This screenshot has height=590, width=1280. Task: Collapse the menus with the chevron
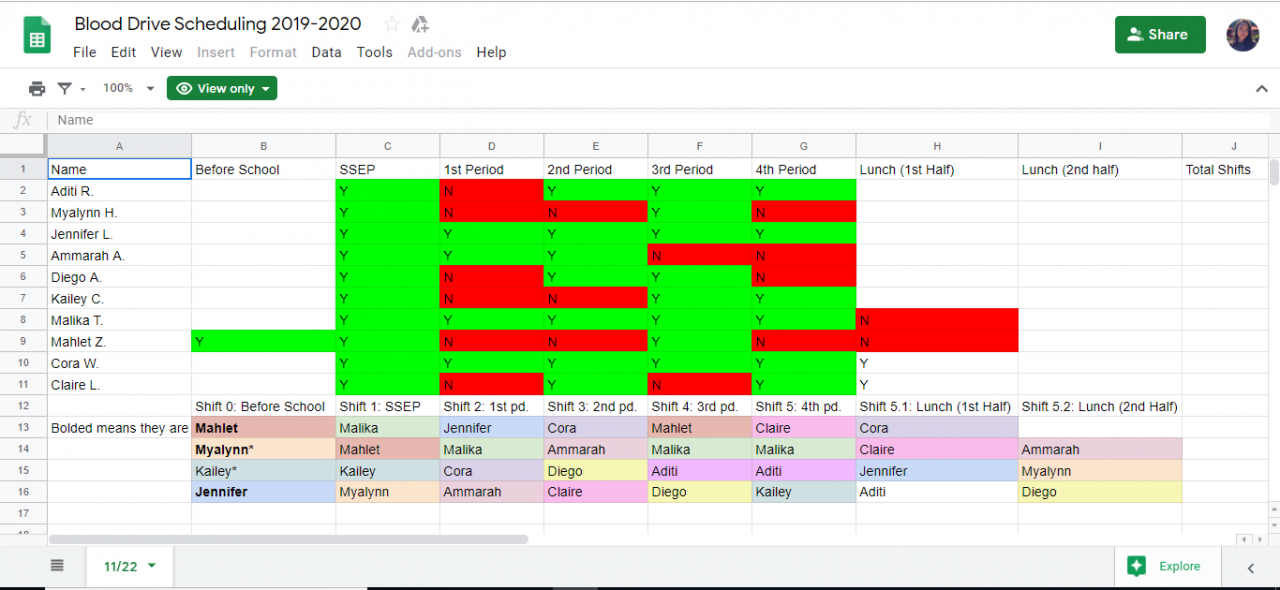point(1261,89)
